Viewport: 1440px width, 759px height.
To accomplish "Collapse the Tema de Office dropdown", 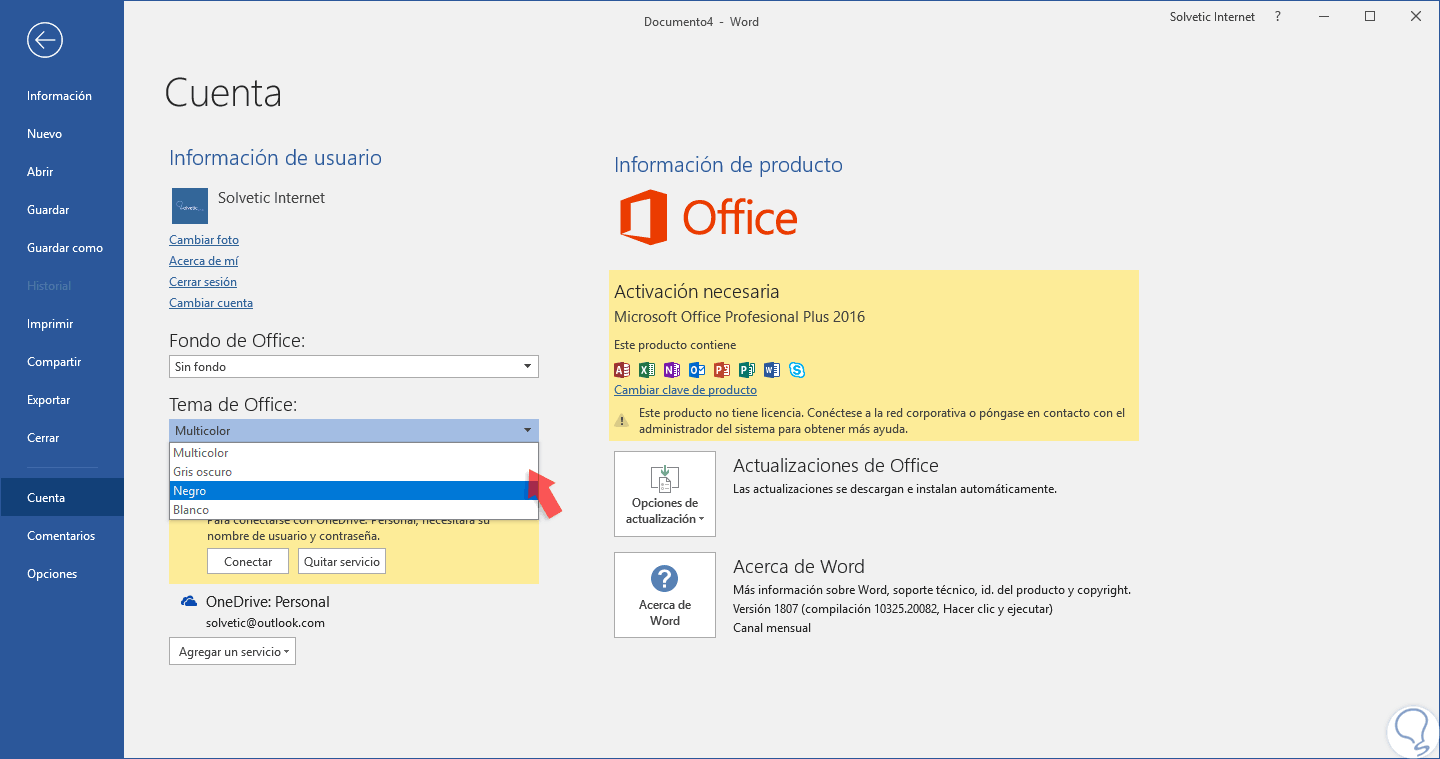I will click(x=354, y=431).
